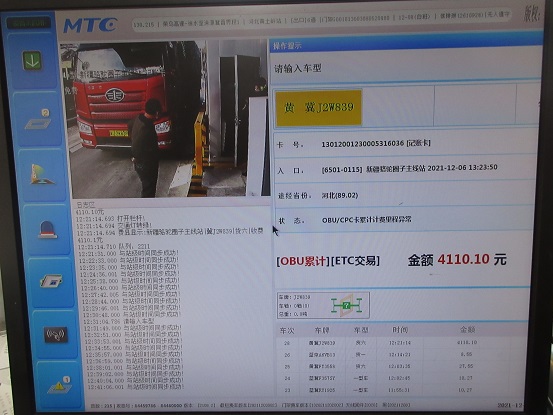The width and height of the screenshot is (553, 415).
Task: Click the ETC antenna signal icon
Action: (56, 335)
